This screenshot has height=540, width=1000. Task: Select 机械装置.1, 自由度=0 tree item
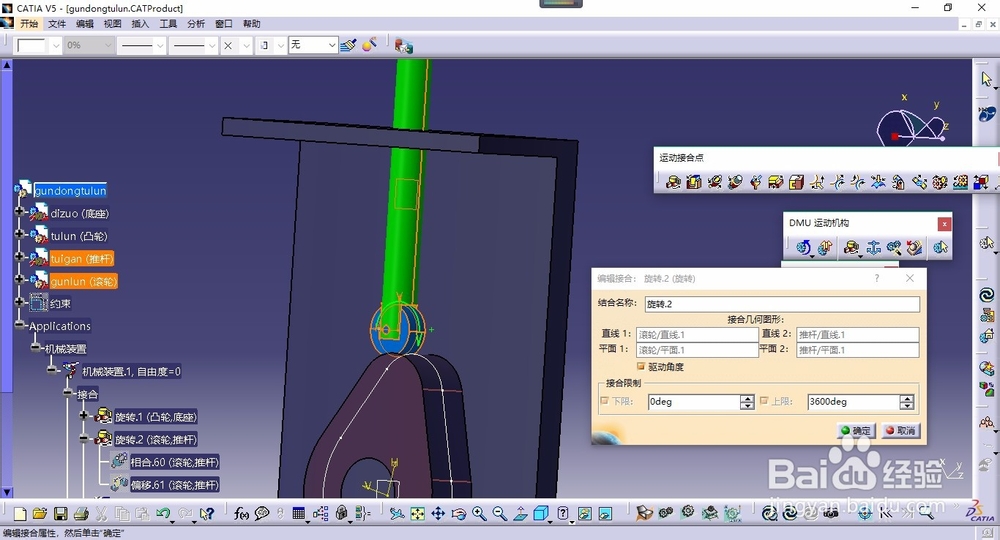pyautogui.click(x=131, y=371)
